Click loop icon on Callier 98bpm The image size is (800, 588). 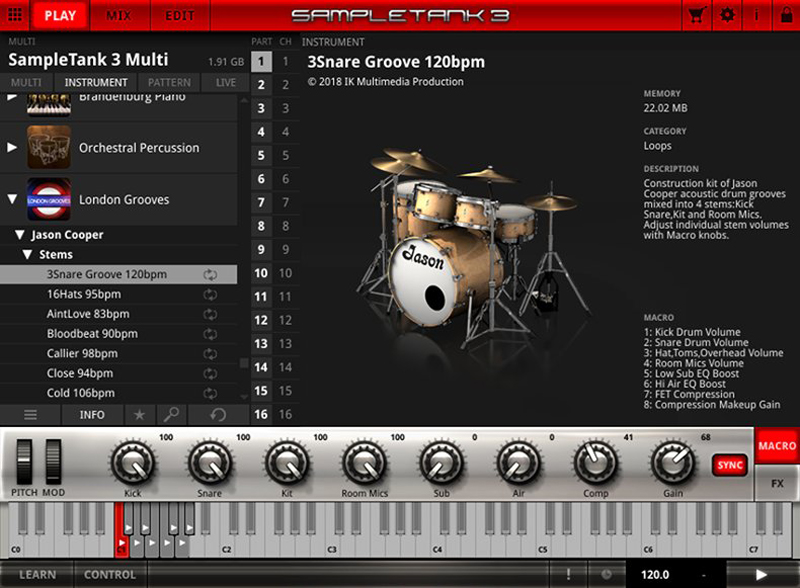pyautogui.click(x=210, y=354)
